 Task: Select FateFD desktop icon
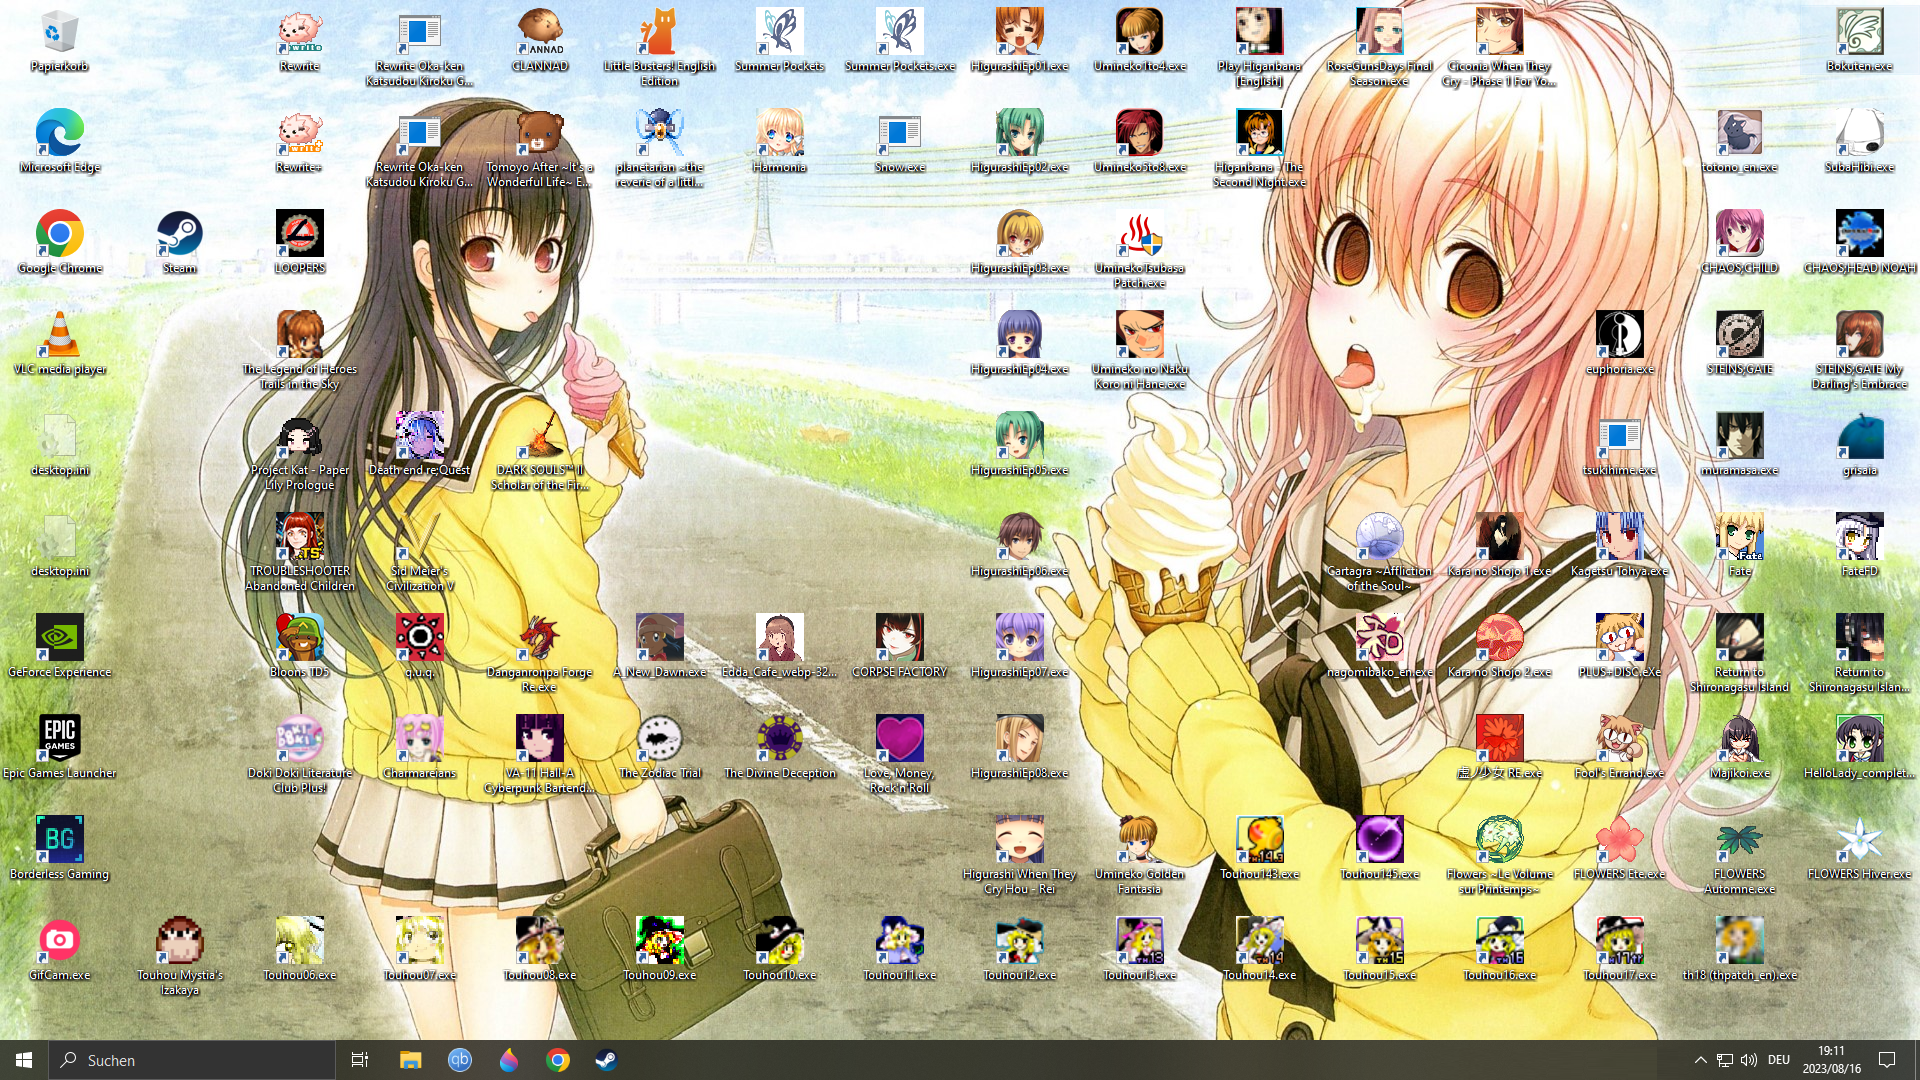tap(1859, 545)
